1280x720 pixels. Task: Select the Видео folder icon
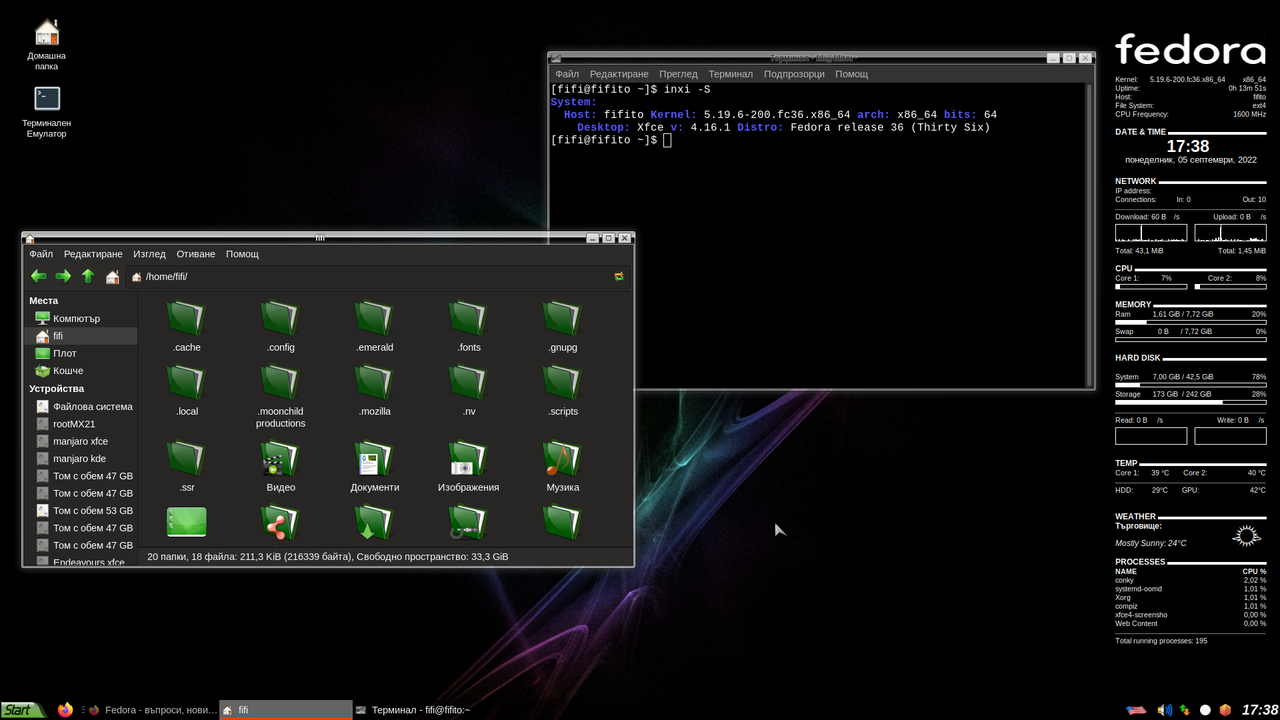tap(281, 458)
